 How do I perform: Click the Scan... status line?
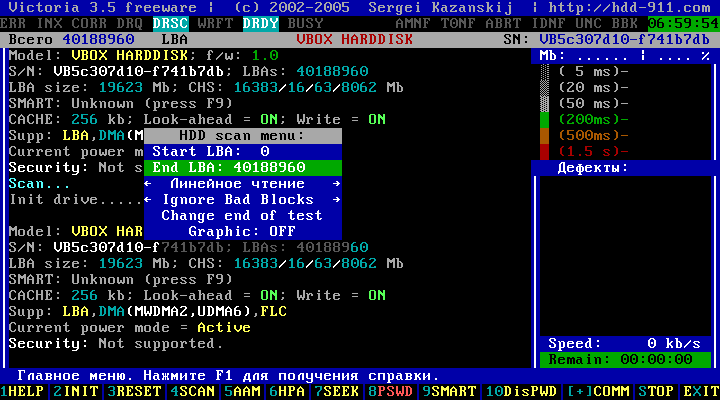pyautogui.click(x=39, y=184)
